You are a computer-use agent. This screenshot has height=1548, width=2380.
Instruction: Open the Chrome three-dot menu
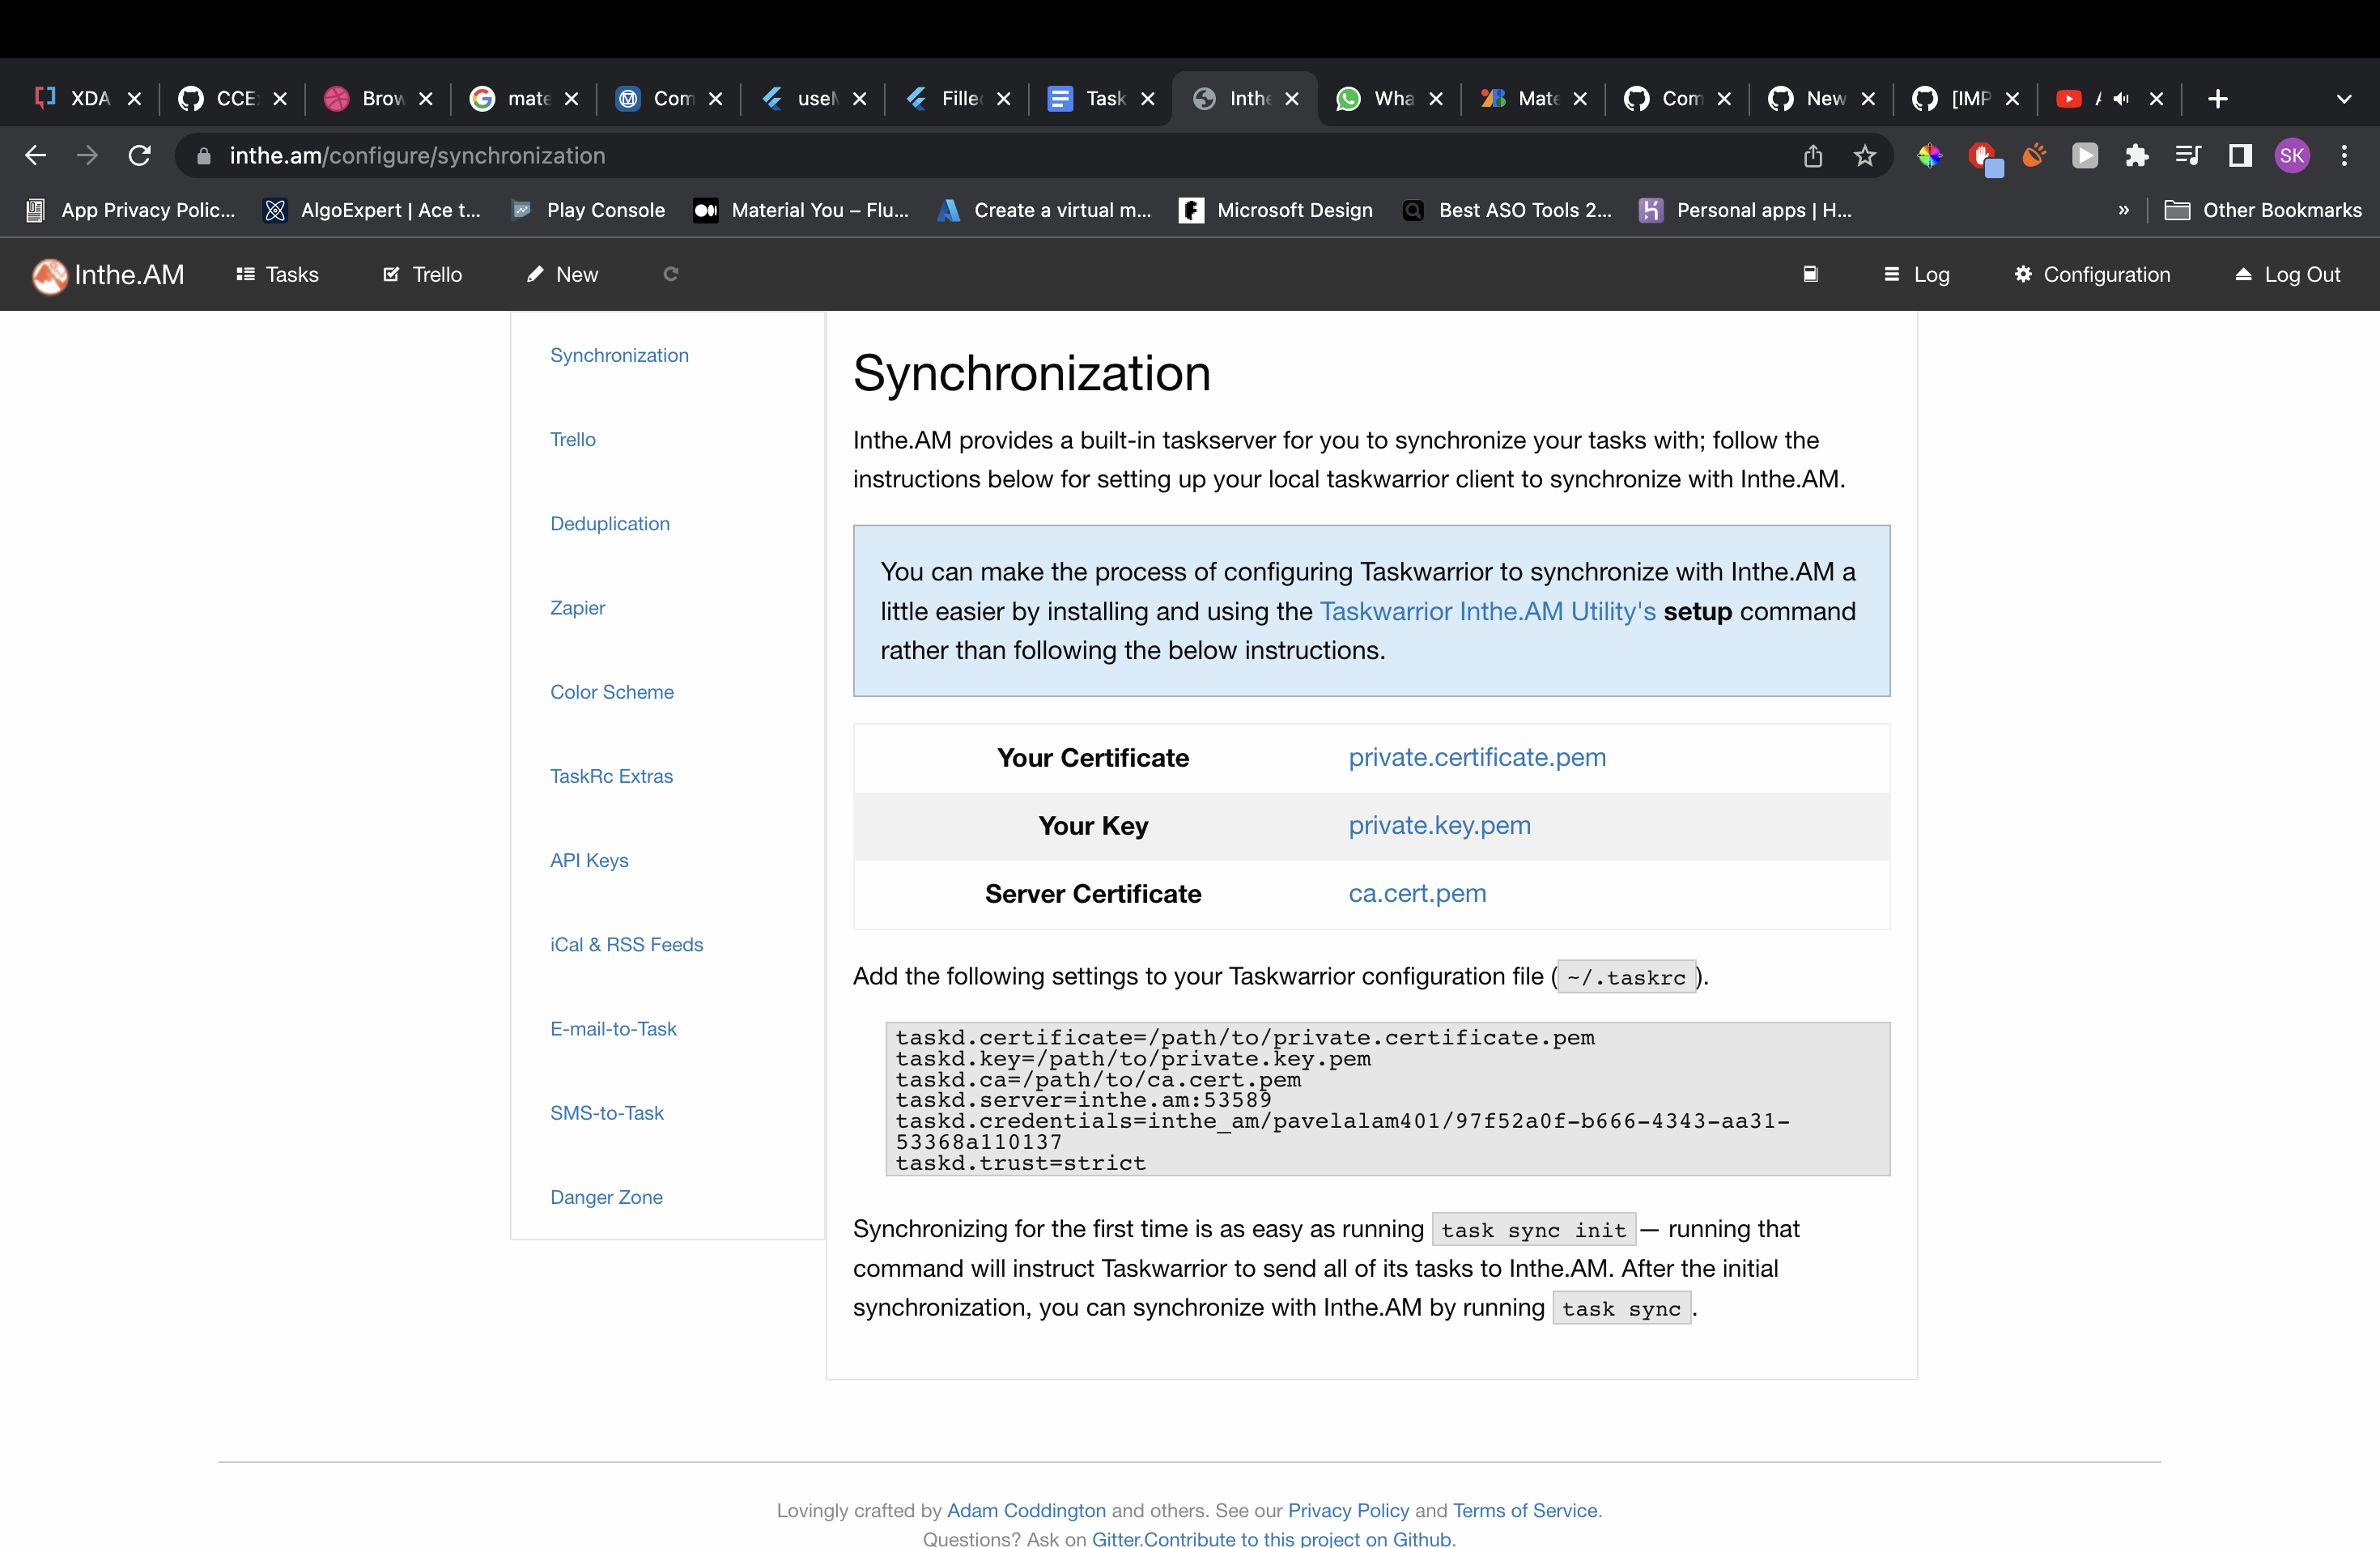tap(2347, 156)
